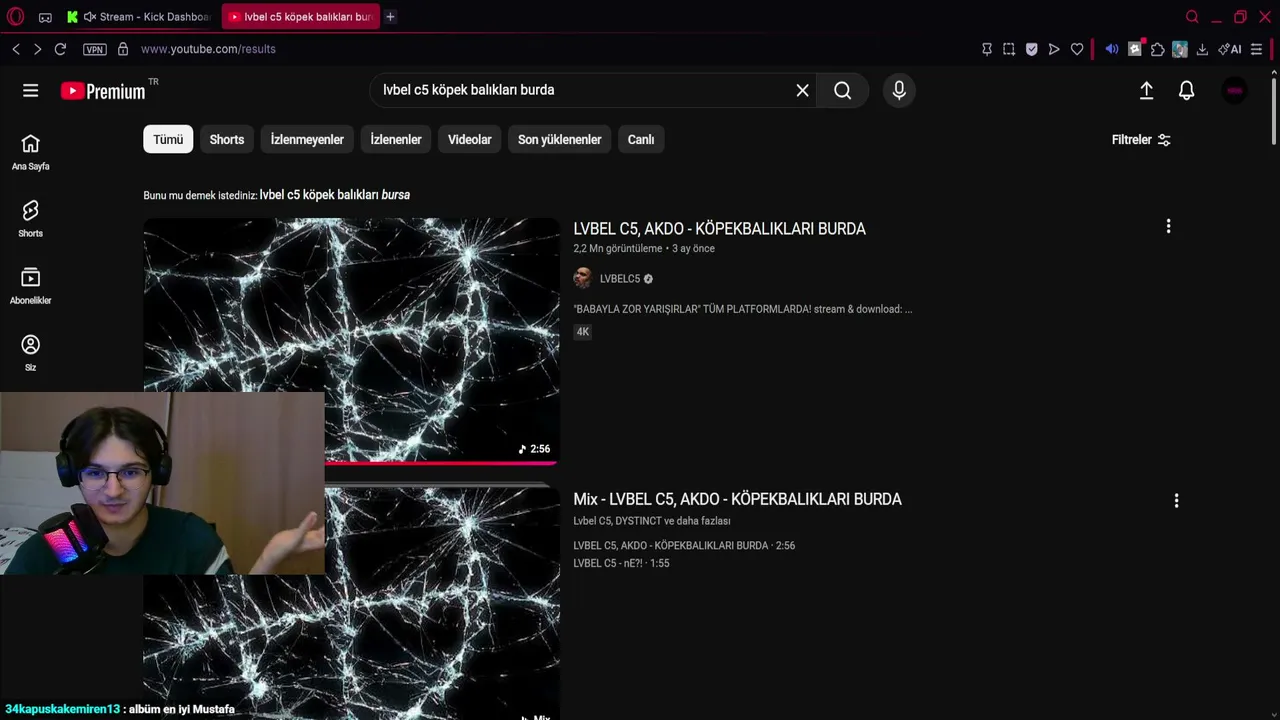
Task: Switch to the Stream - Kick Dashboard tab
Action: tap(140, 17)
